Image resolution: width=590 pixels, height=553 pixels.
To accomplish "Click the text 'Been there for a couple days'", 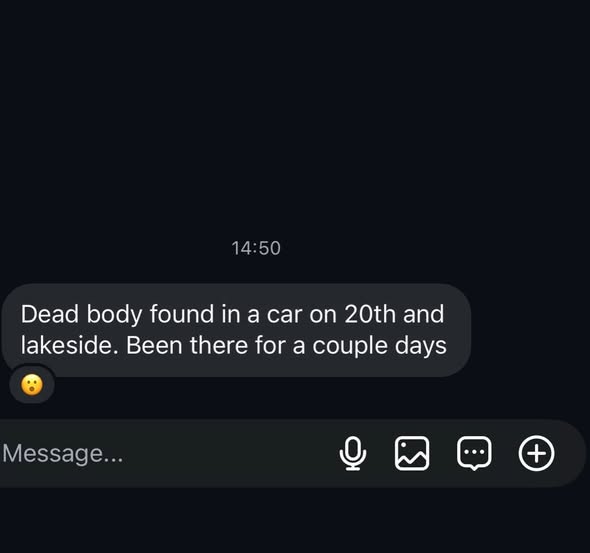I will (x=286, y=346).
